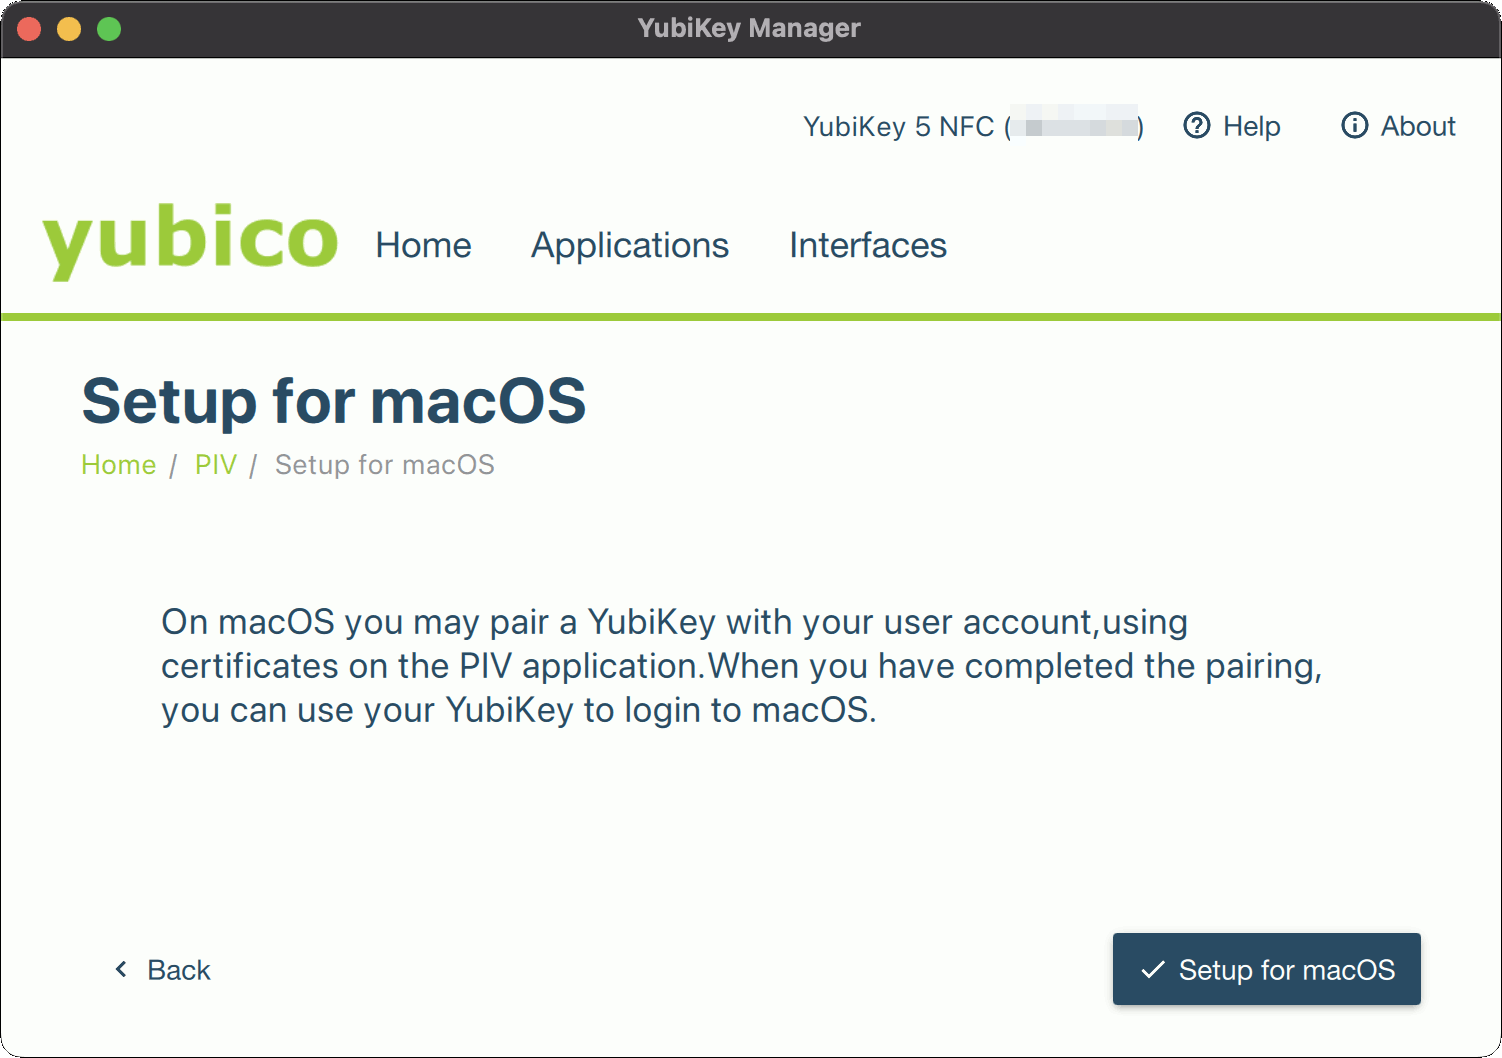
Task: Open the Help text link
Action: tap(1251, 126)
